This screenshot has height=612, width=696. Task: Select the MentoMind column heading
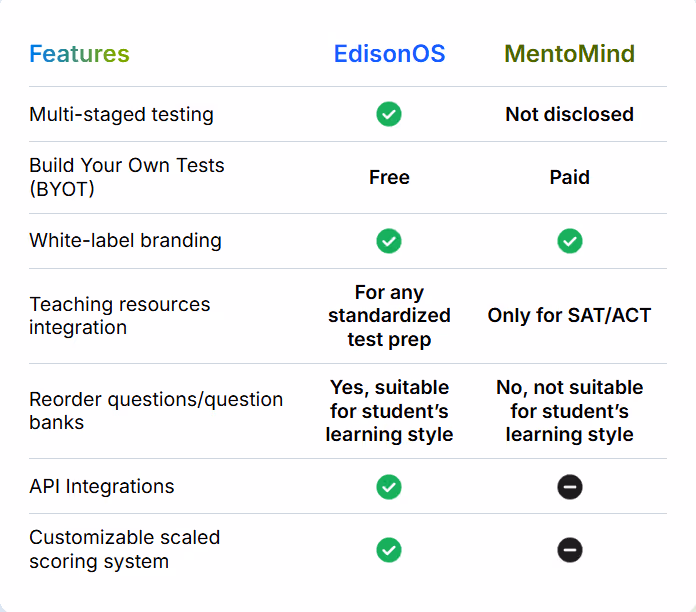(x=569, y=54)
